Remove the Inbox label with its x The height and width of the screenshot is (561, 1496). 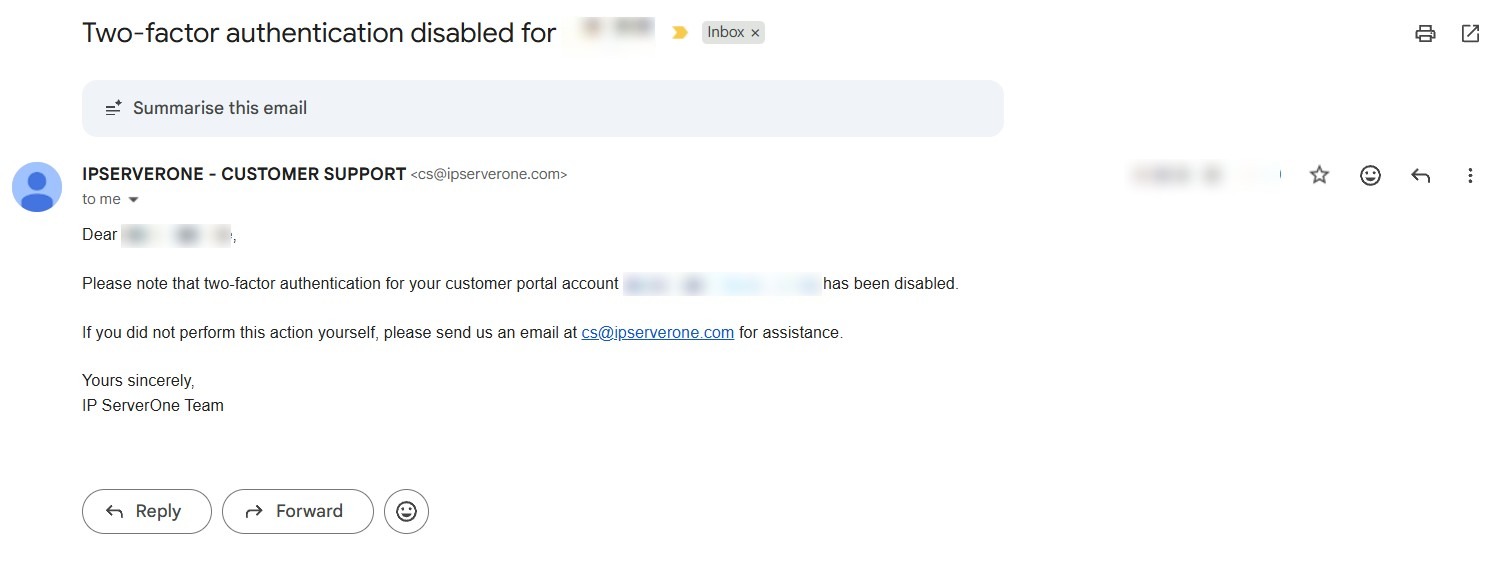click(756, 33)
